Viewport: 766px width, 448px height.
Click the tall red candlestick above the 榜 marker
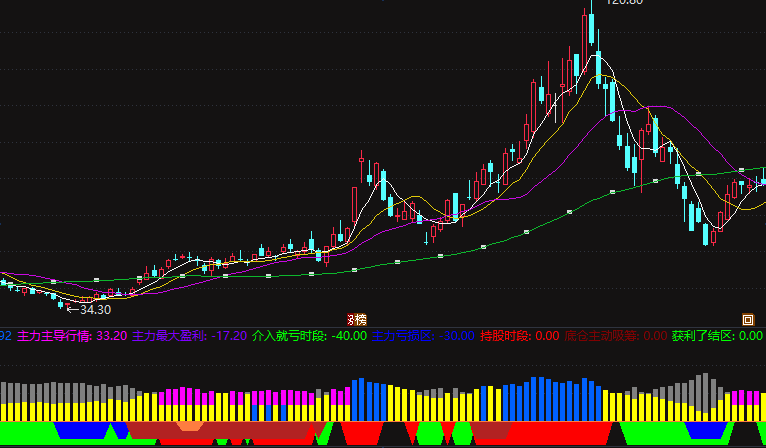[355, 205]
